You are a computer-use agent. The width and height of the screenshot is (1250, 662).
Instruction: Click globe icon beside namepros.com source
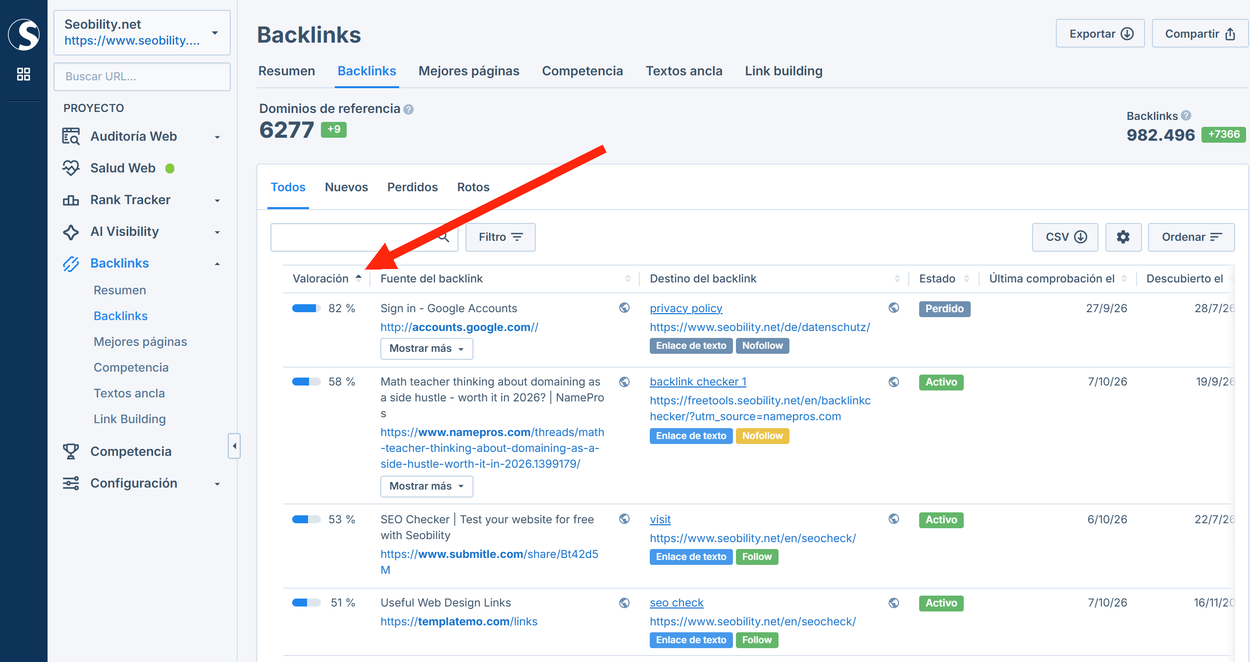click(x=624, y=382)
